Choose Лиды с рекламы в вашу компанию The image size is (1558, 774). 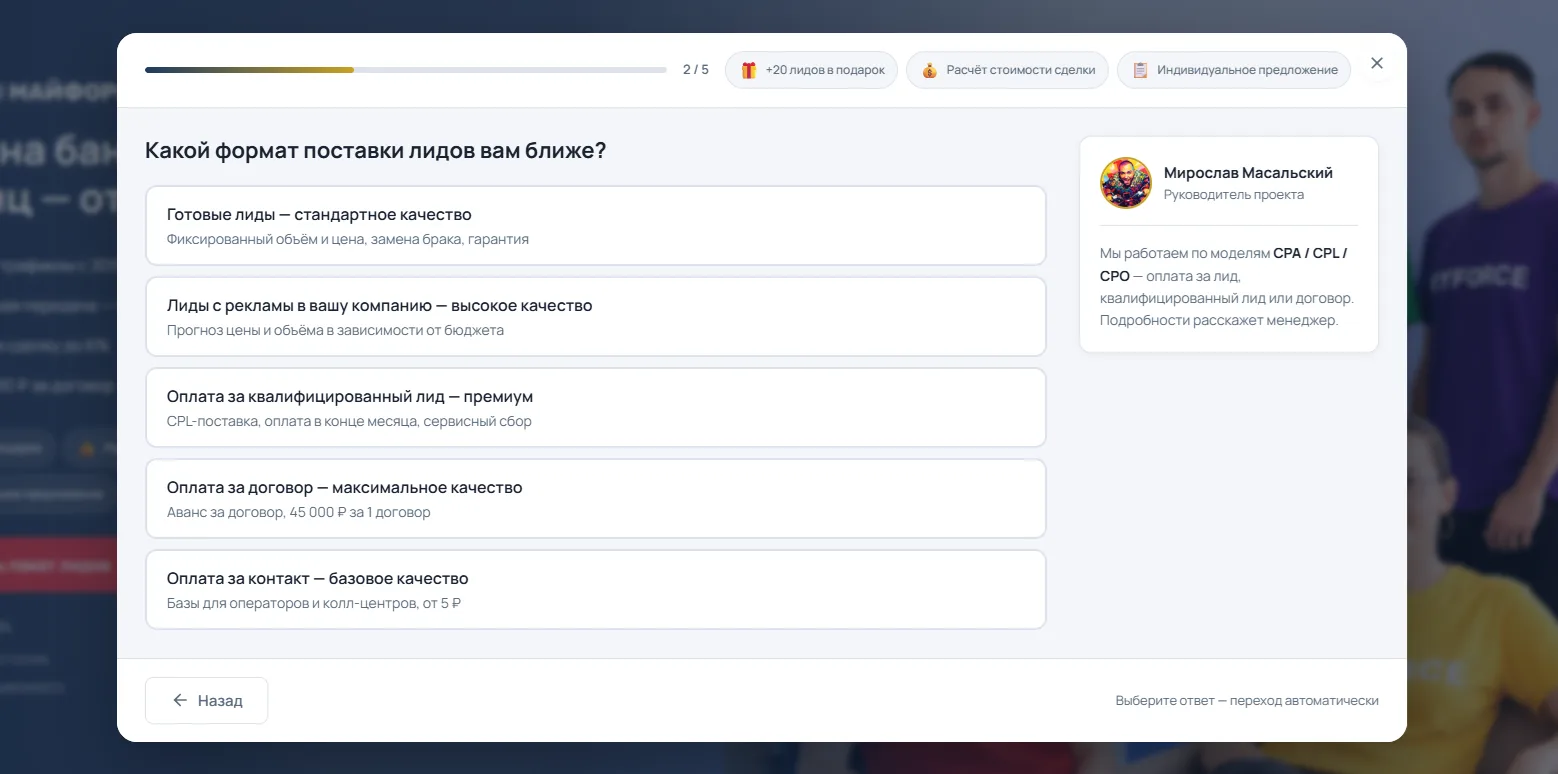[x=596, y=316]
